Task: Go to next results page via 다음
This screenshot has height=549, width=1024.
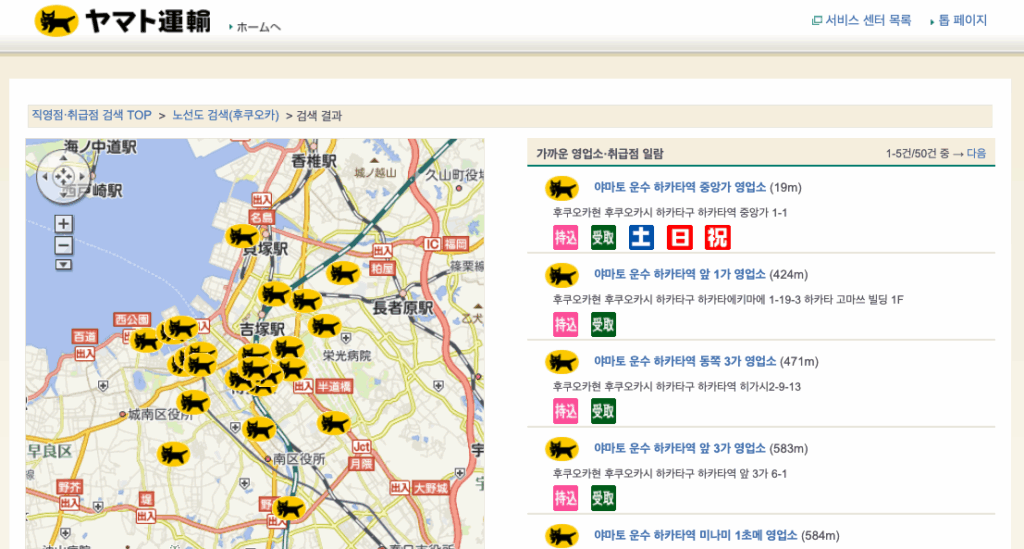Action: click(976, 154)
